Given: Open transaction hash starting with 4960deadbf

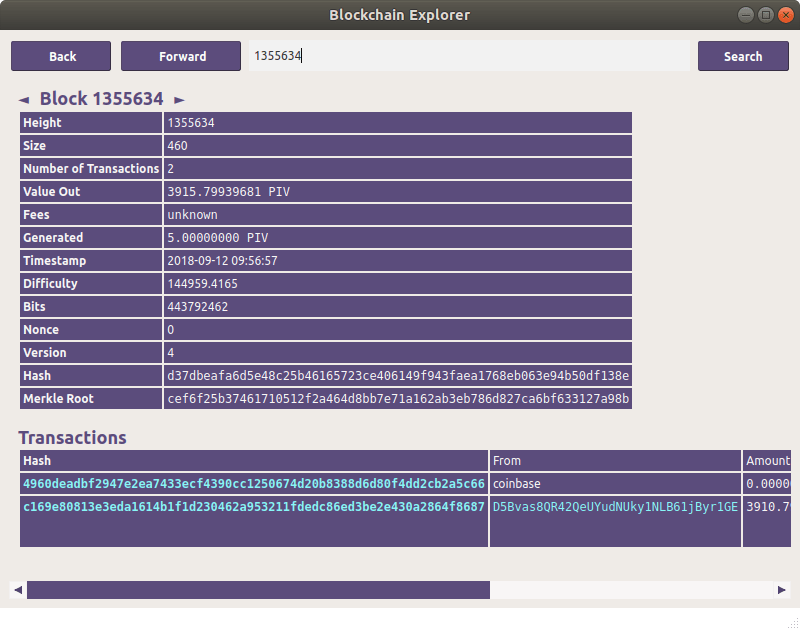Looking at the screenshot, I should [254, 484].
